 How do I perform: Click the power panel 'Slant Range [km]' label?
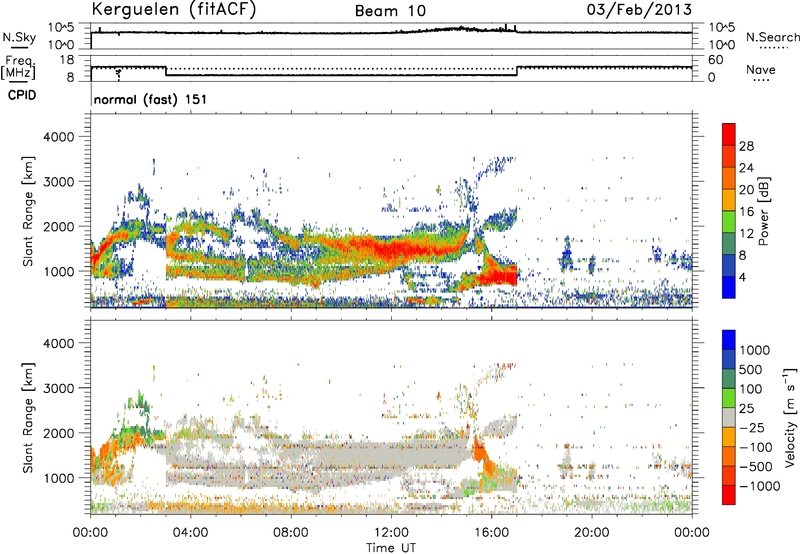coord(28,212)
